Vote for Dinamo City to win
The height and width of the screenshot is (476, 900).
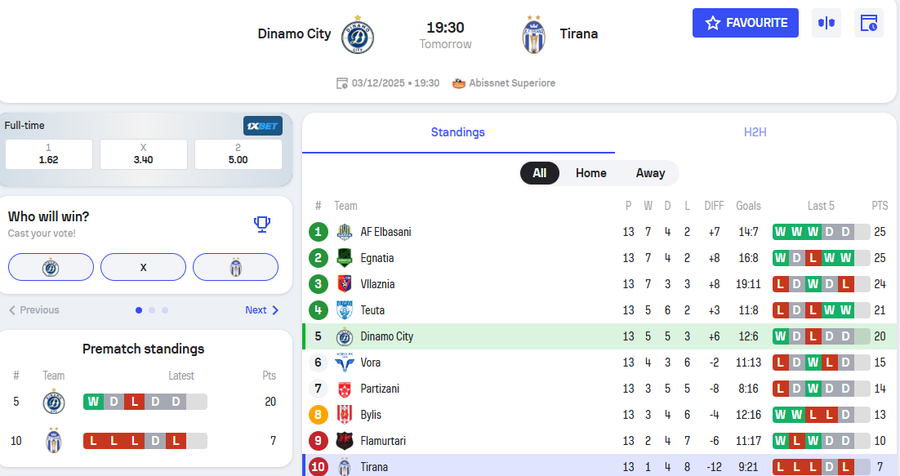pyautogui.click(x=51, y=267)
